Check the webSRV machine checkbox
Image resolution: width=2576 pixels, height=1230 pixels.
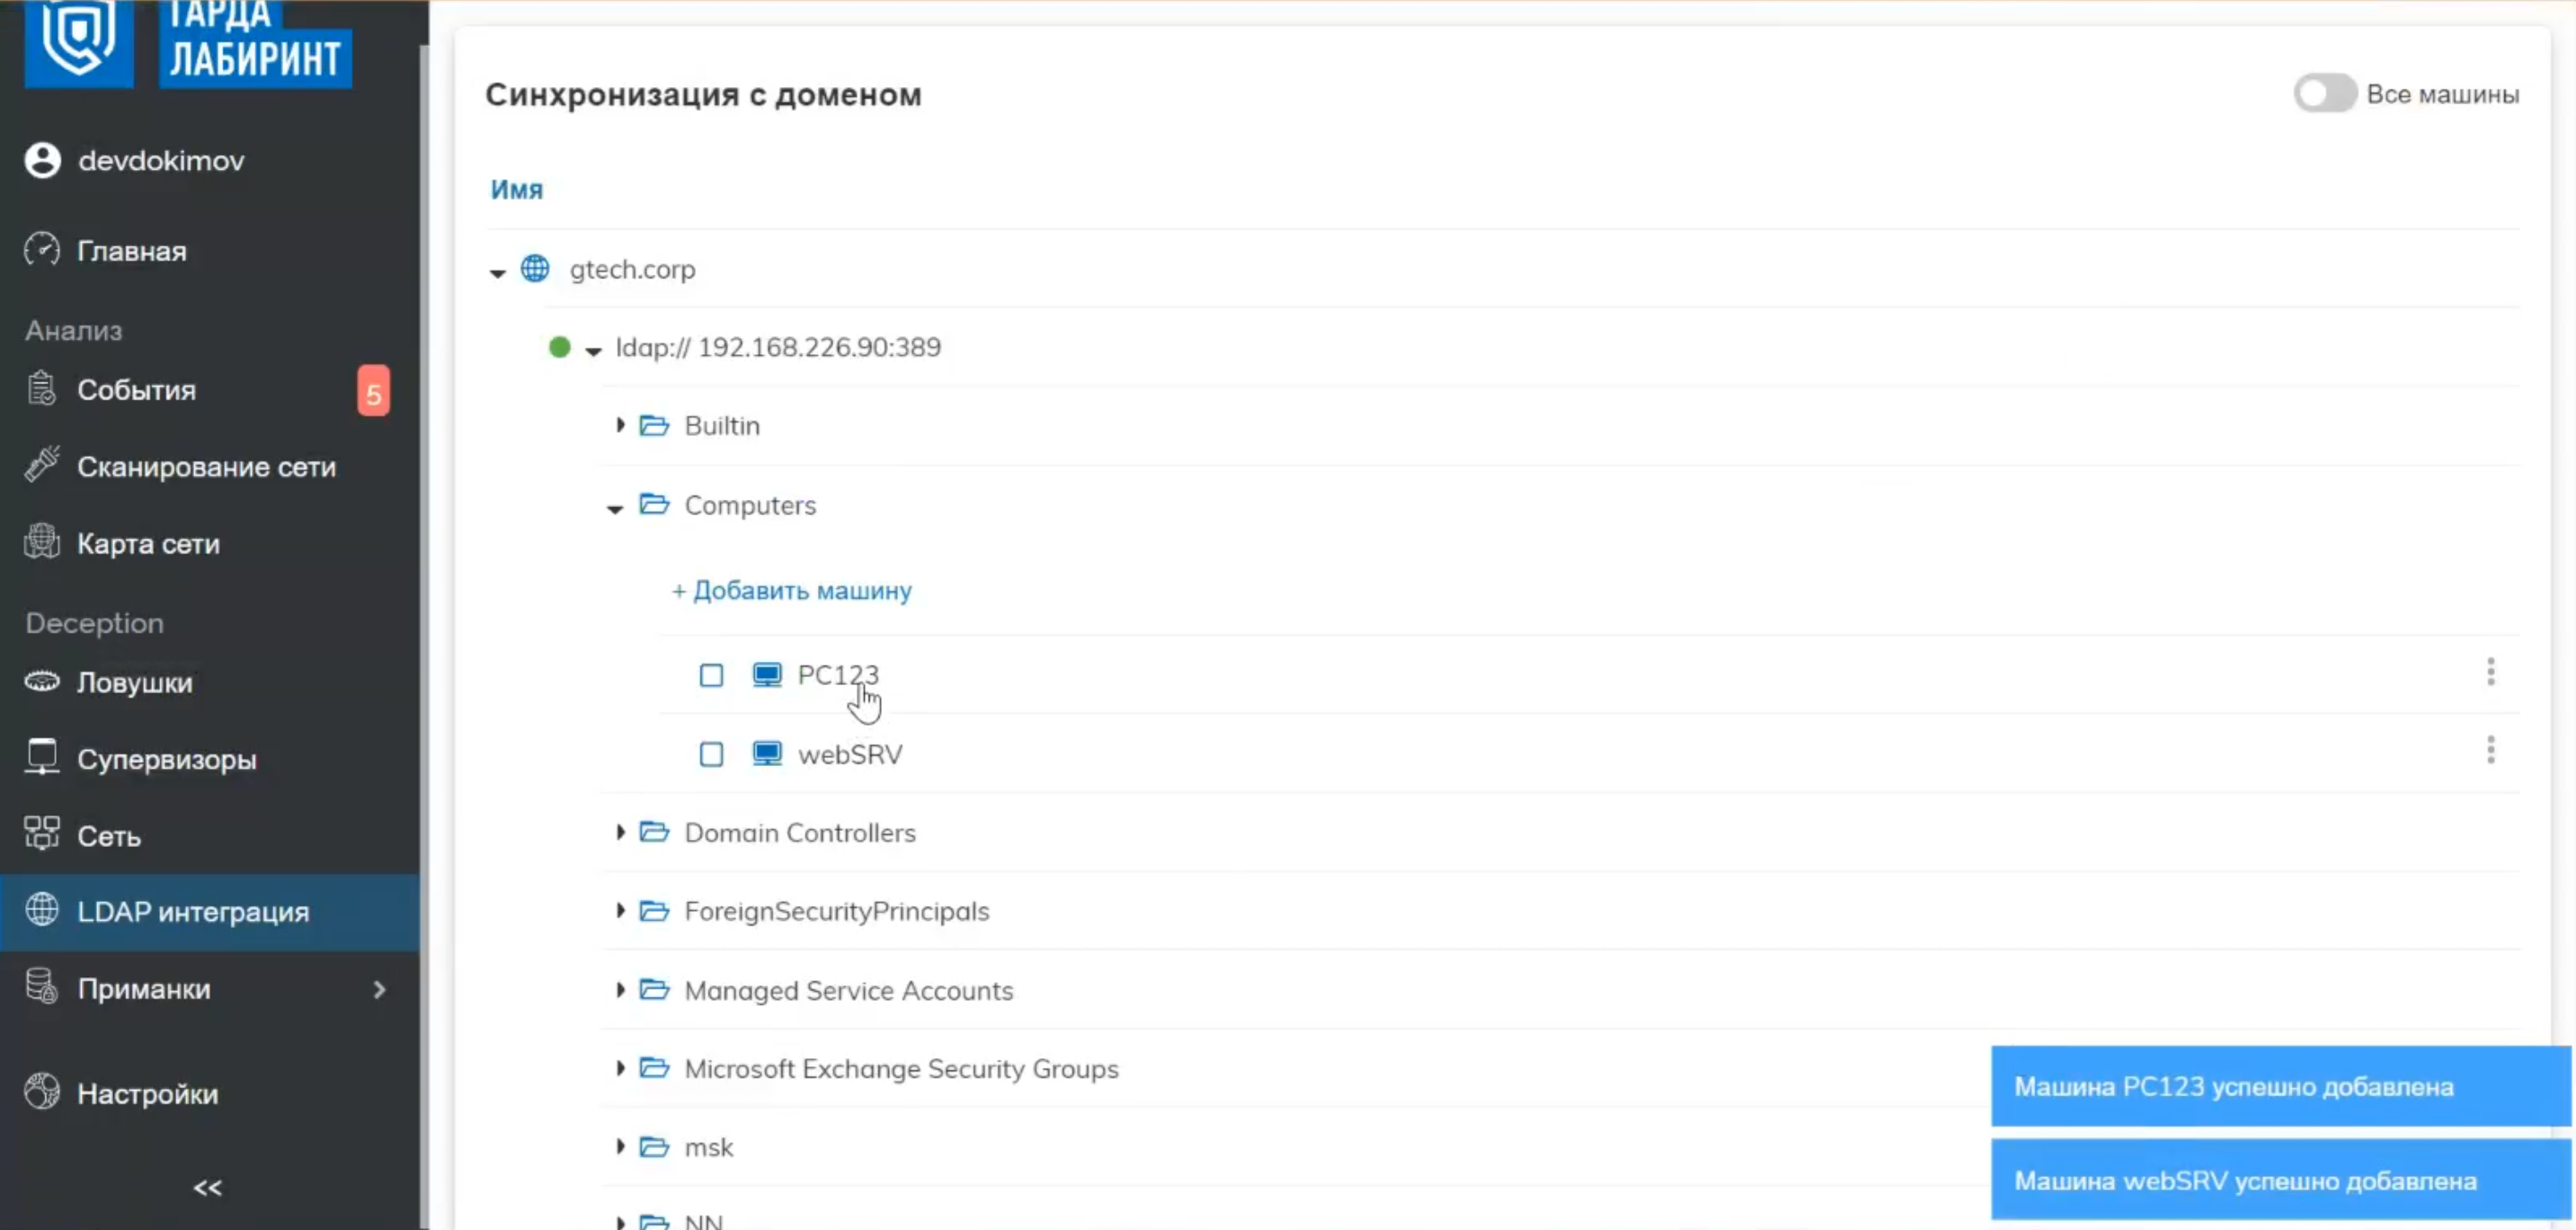[711, 754]
